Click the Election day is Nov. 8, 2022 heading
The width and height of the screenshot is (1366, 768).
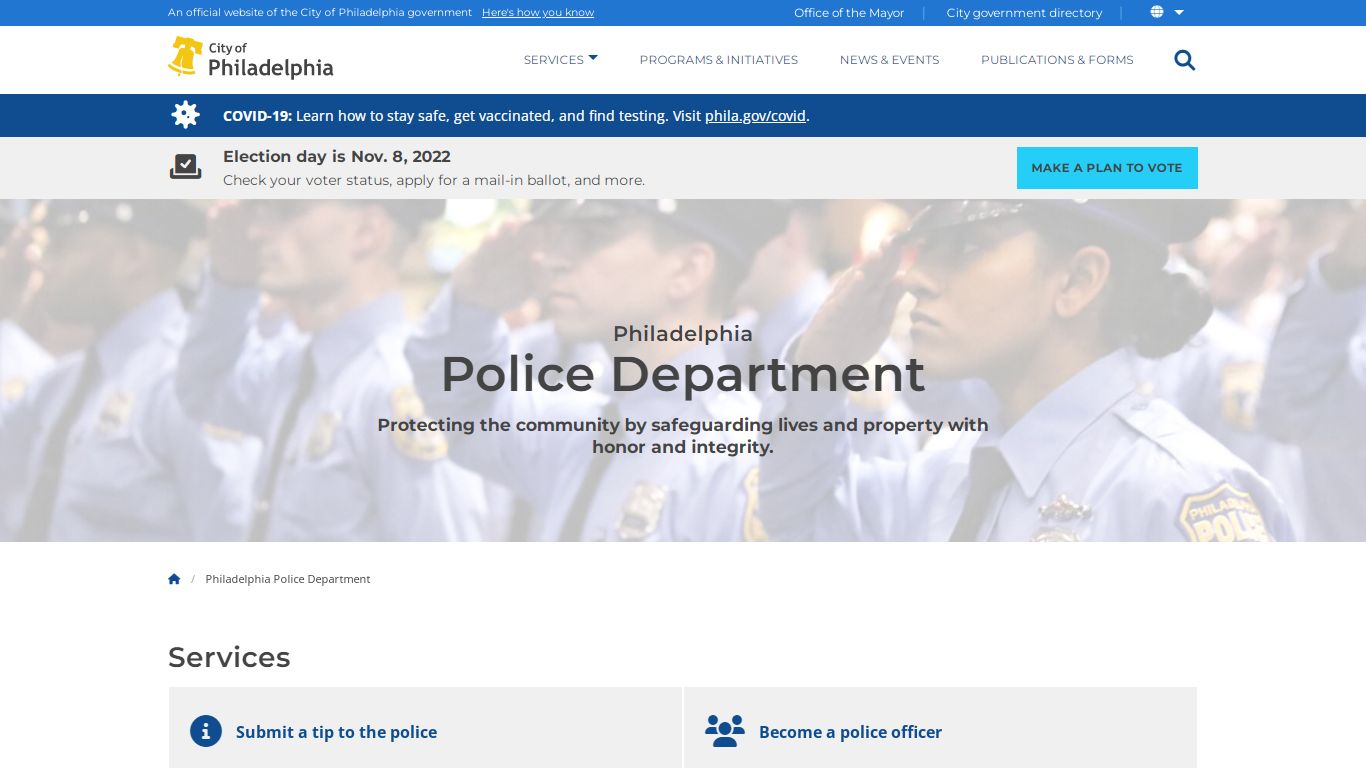[337, 157]
